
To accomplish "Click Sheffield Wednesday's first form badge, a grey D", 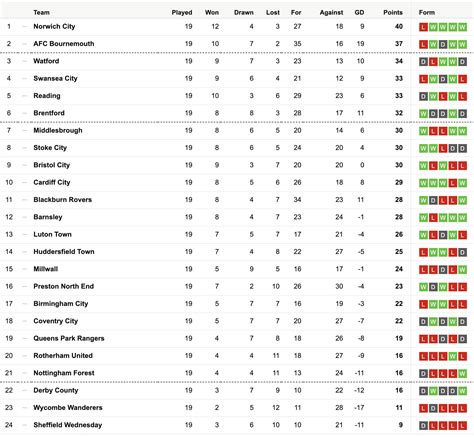I will (x=423, y=426).
